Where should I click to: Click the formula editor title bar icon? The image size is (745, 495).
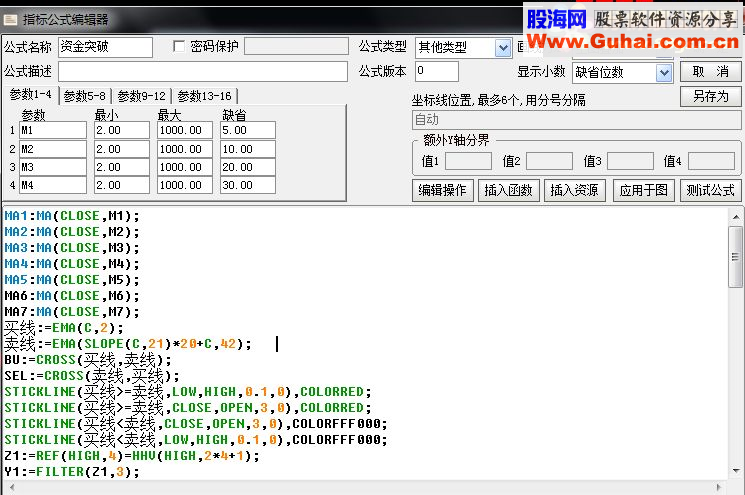tap(10, 20)
